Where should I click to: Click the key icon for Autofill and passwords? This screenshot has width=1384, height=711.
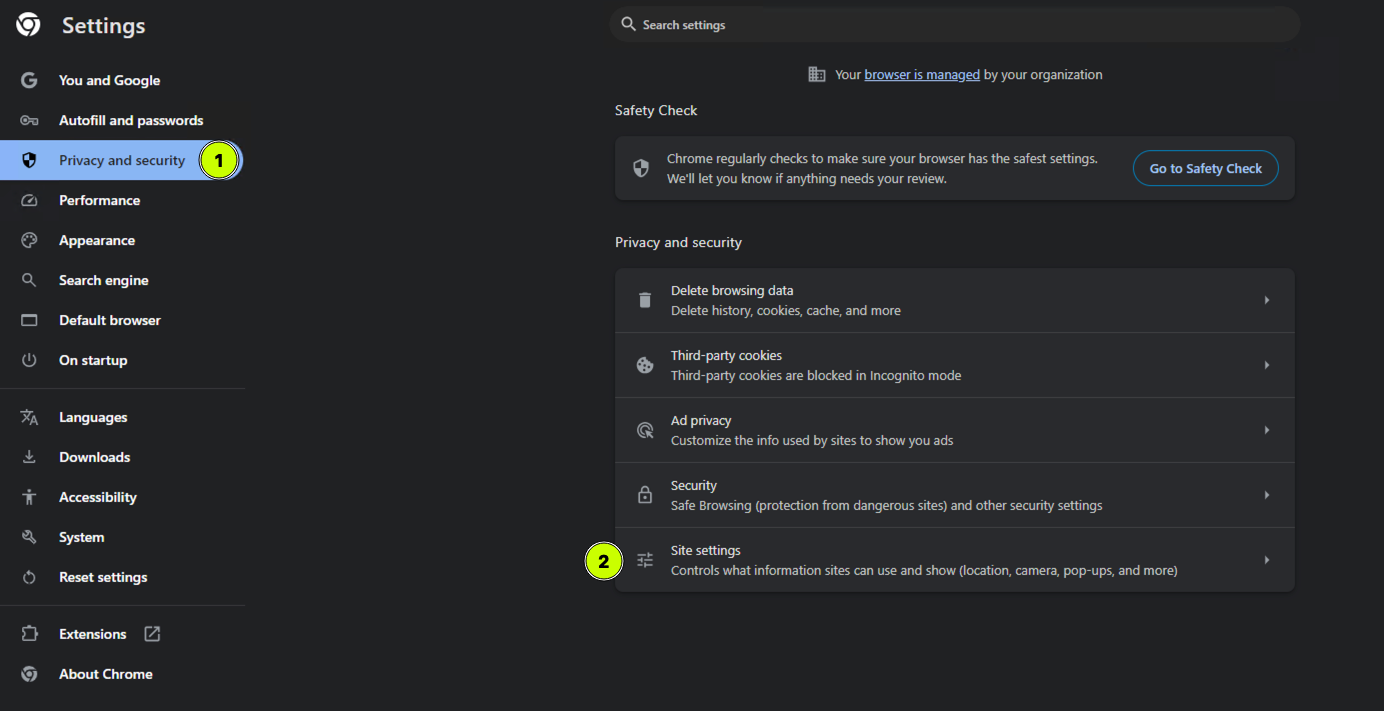tap(29, 120)
